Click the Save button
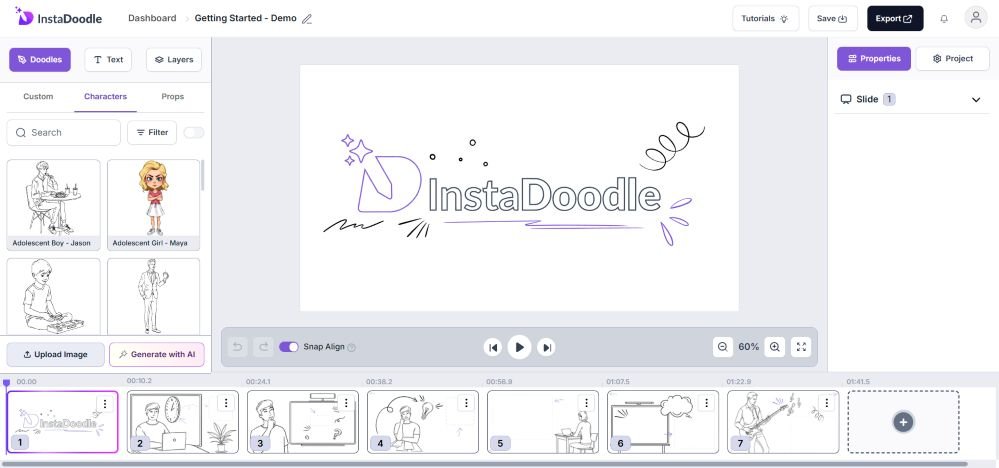The width and height of the screenshot is (999, 468). (x=833, y=18)
